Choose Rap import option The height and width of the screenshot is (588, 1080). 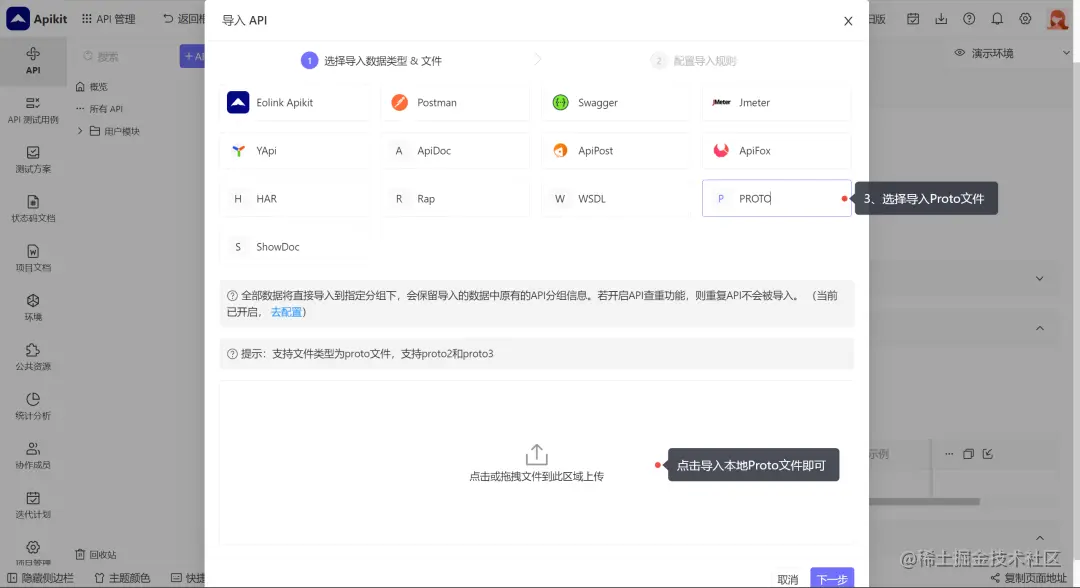click(455, 199)
